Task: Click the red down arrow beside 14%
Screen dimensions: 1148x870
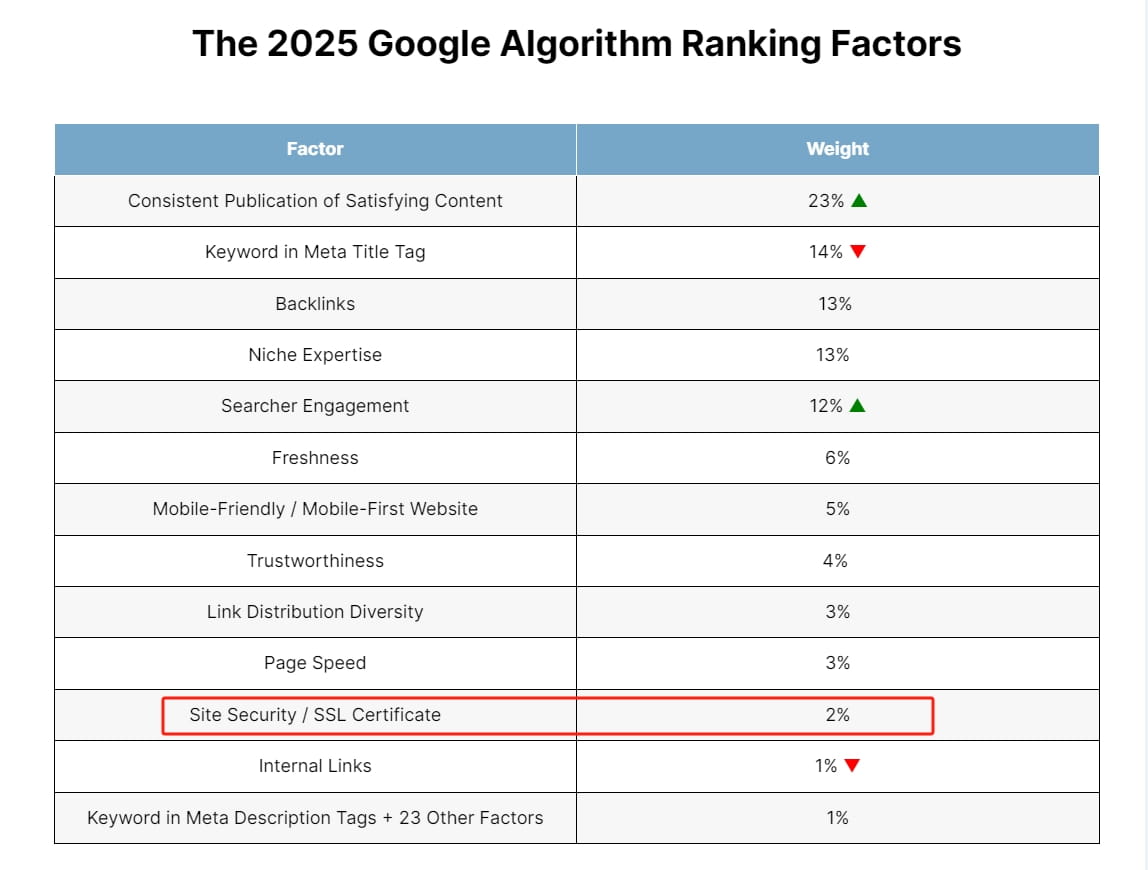Action: tap(857, 252)
